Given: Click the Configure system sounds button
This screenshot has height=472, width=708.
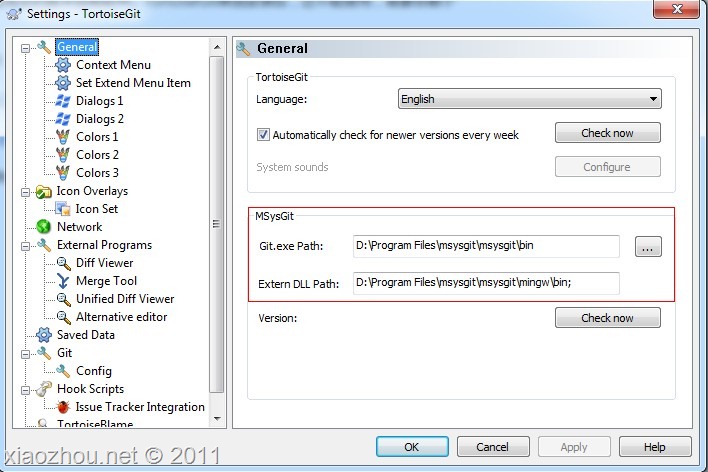Looking at the screenshot, I should click(x=608, y=167).
